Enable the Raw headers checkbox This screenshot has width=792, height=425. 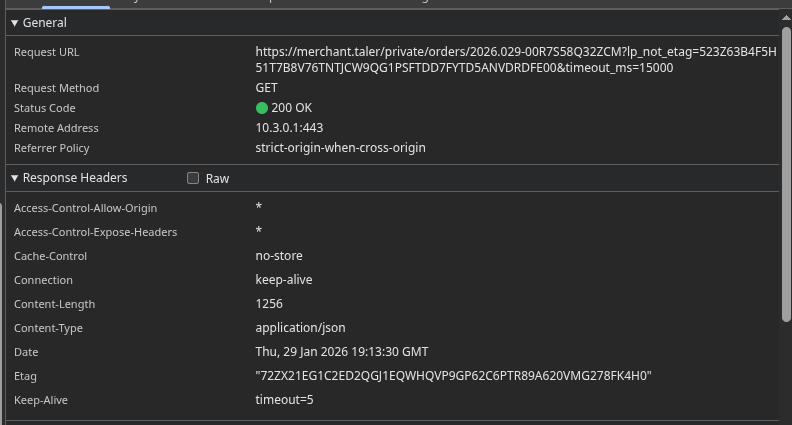tap(193, 178)
